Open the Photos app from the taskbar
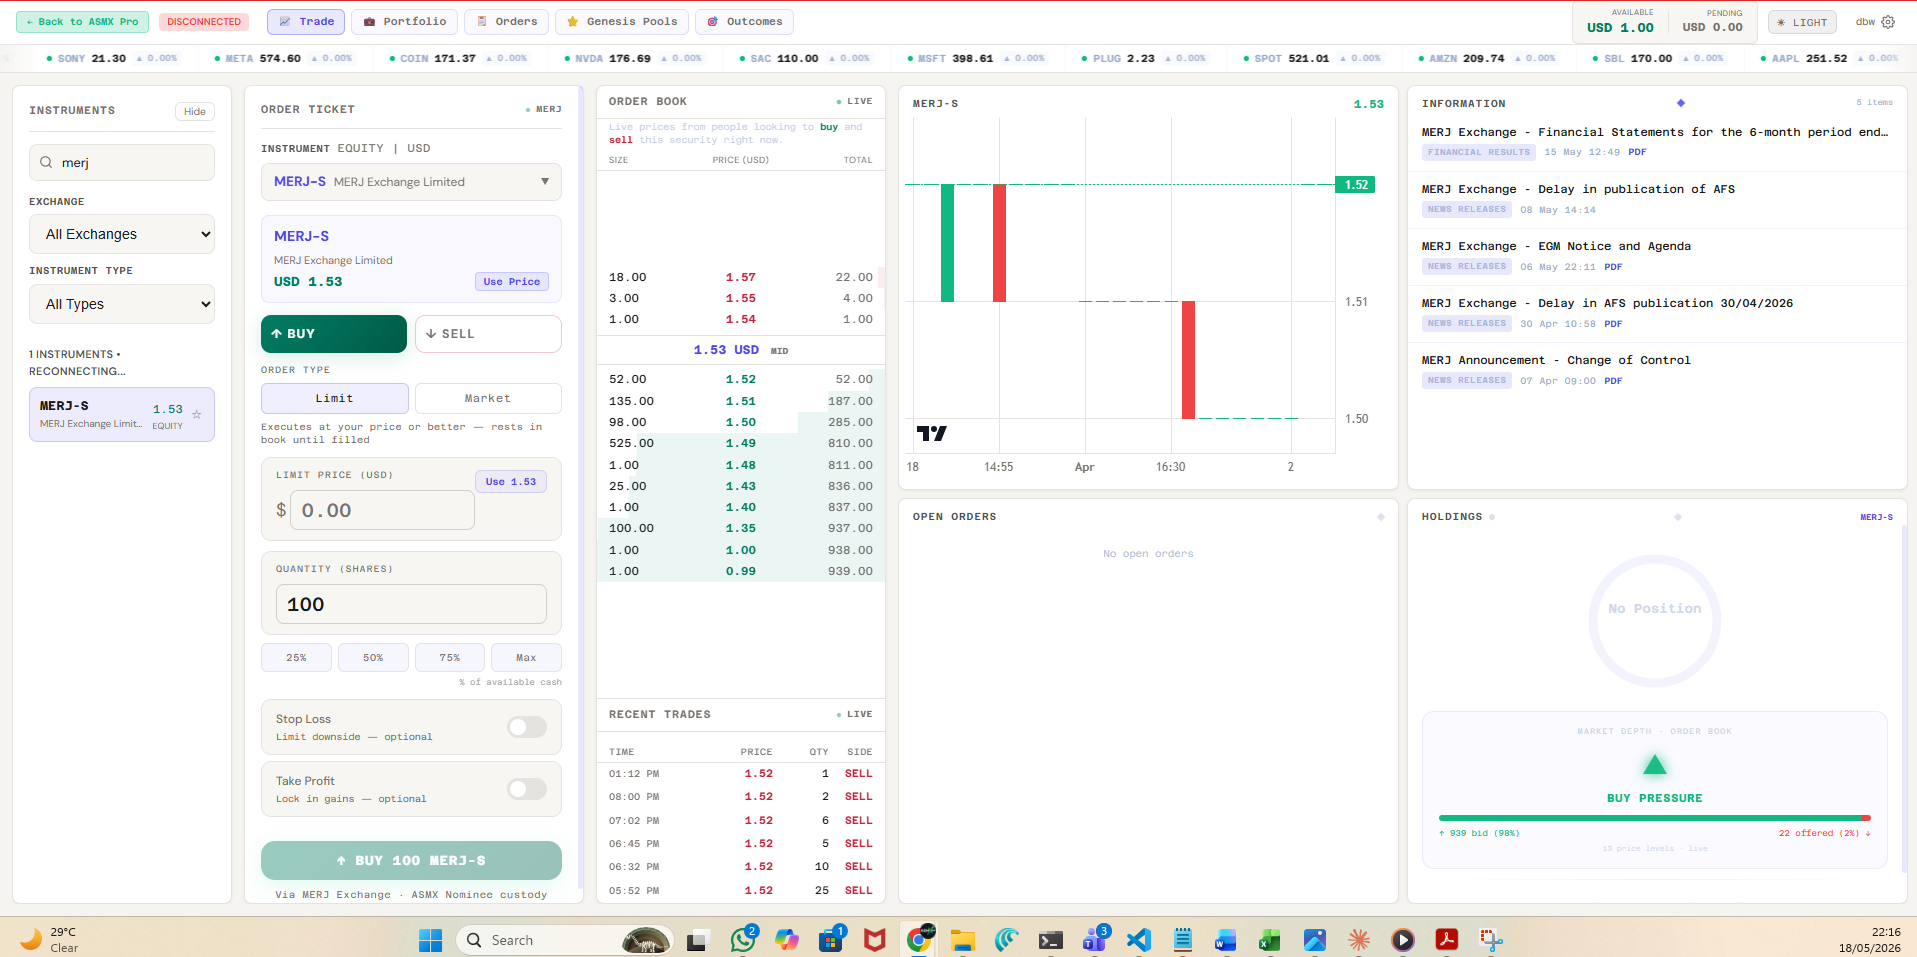Screen dimensions: 1917x957 [1315, 939]
